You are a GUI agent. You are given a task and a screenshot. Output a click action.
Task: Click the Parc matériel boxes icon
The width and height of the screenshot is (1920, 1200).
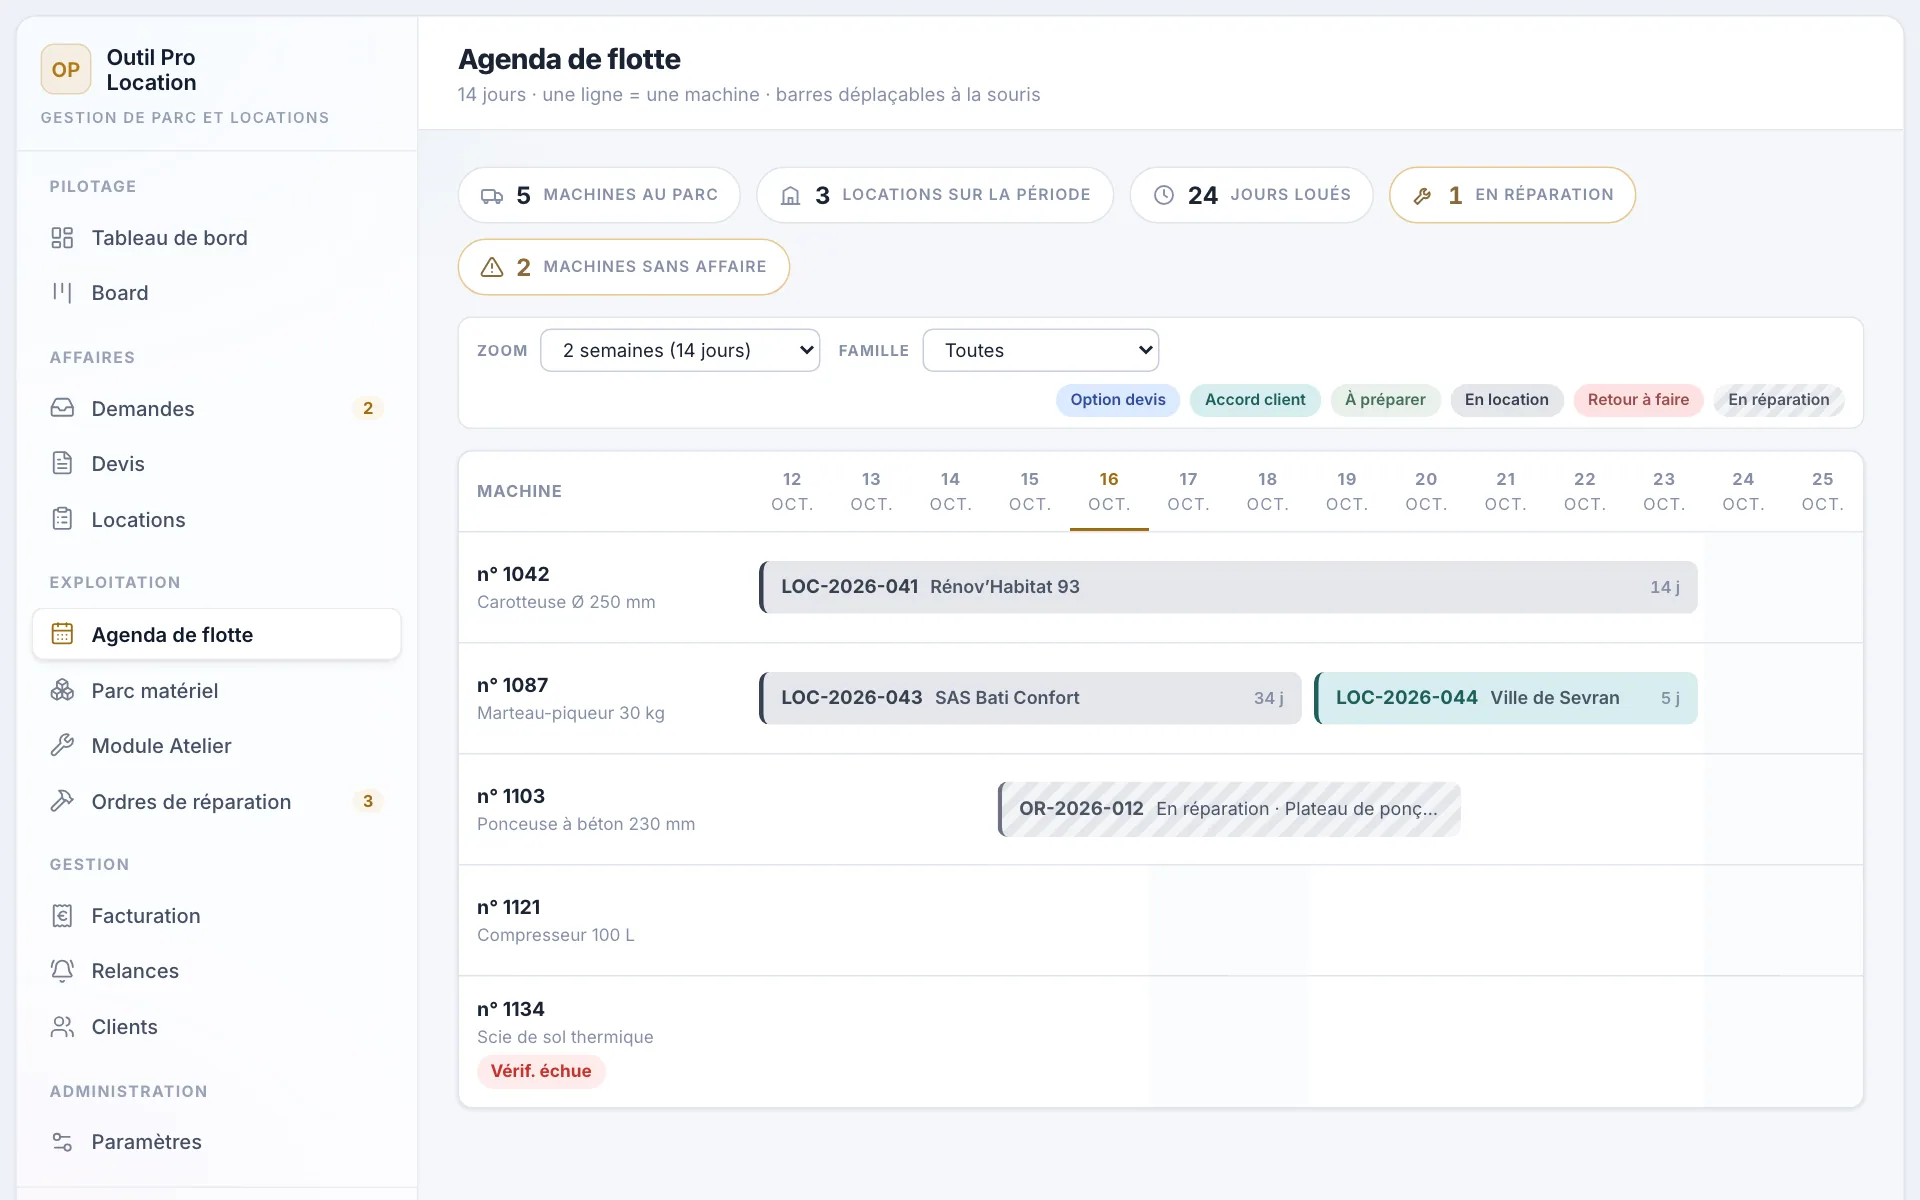(x=62, y=690)
